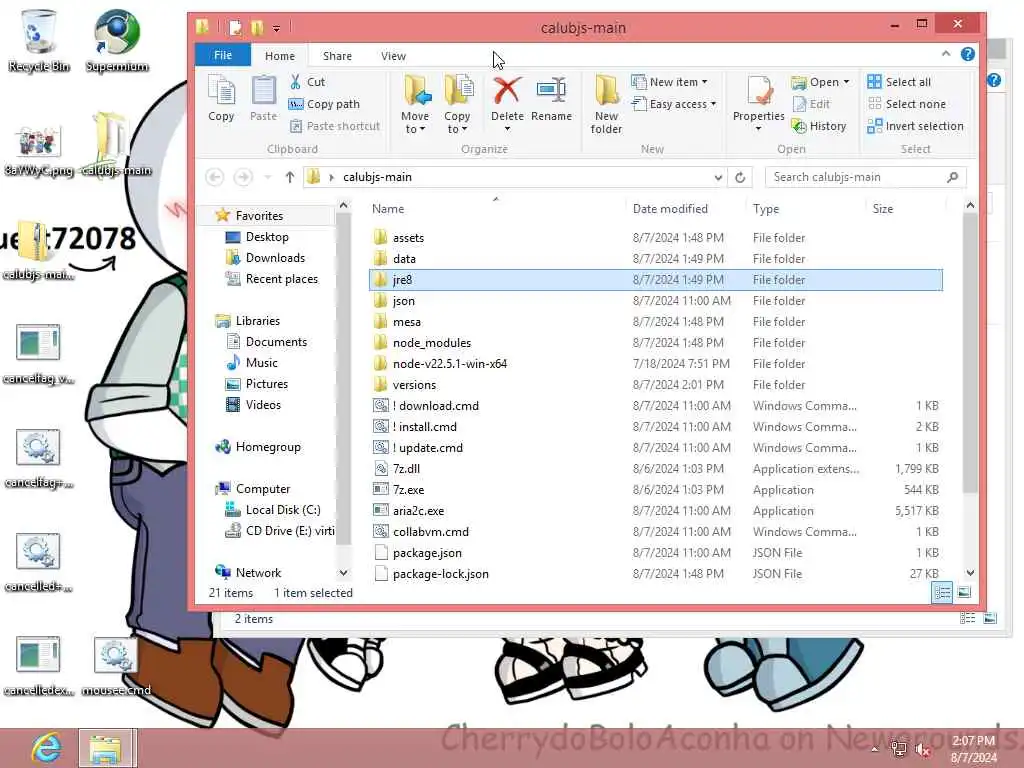Click the muted volume tray icon
The height and width of the screenshot is (768, 1024).
click(923, 749)
